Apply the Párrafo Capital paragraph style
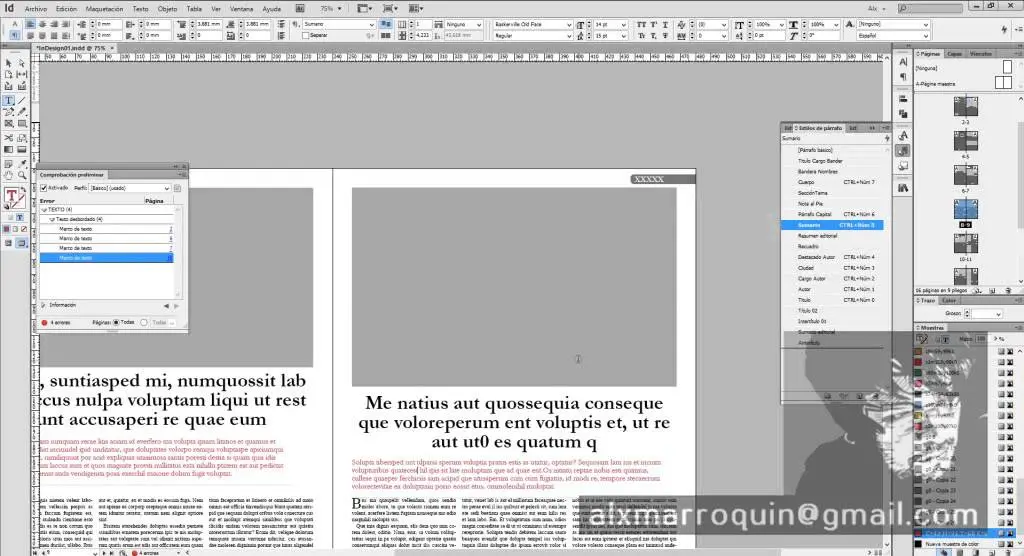This screenshot has height=556, width=1024. click(x=833, y=214)
